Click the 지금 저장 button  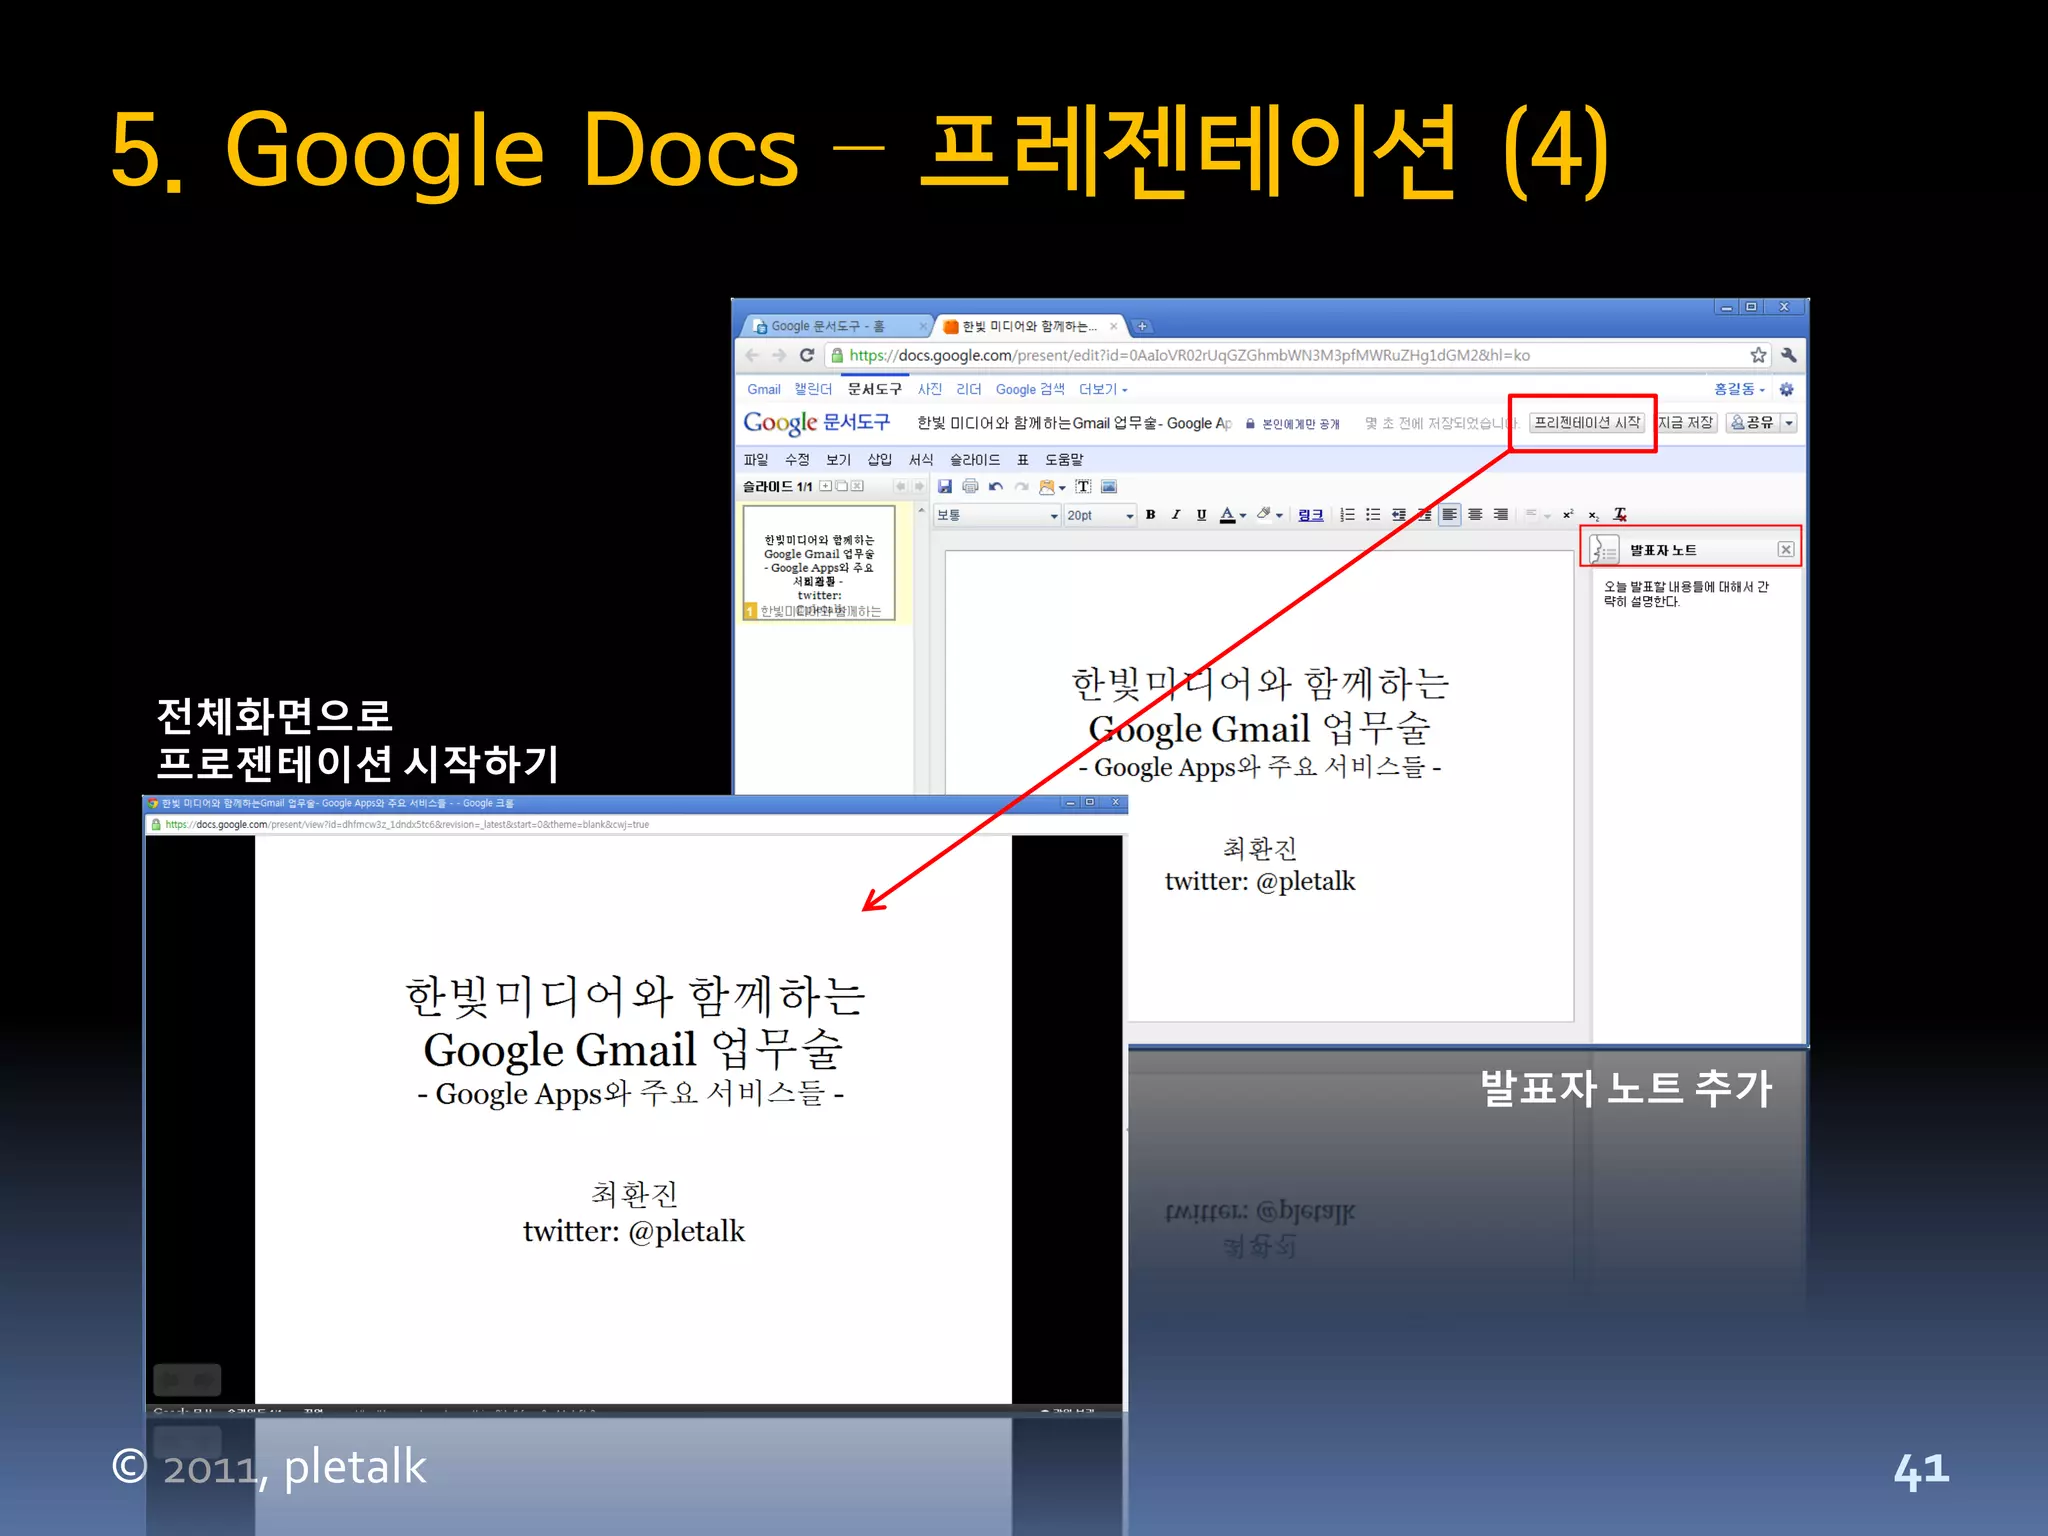coord(1686,423)
